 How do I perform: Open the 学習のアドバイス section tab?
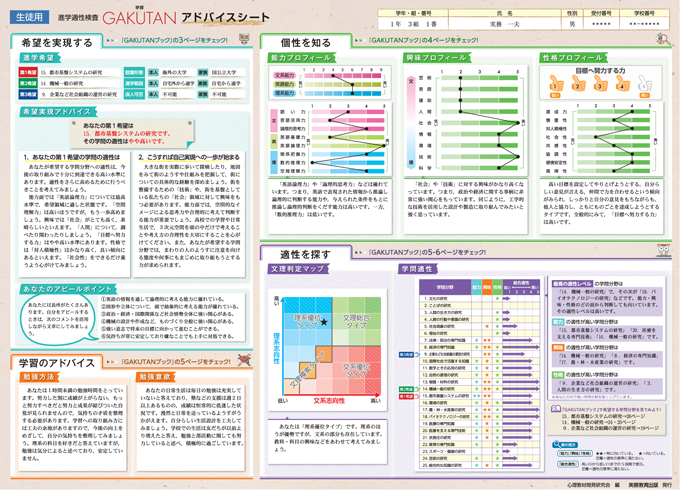57,363
